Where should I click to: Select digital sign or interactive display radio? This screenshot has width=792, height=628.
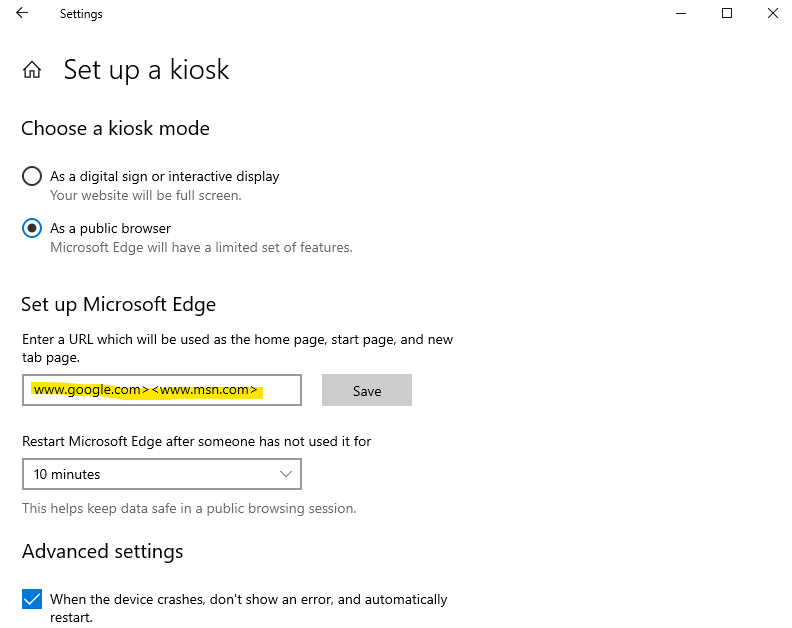[32, 176]
